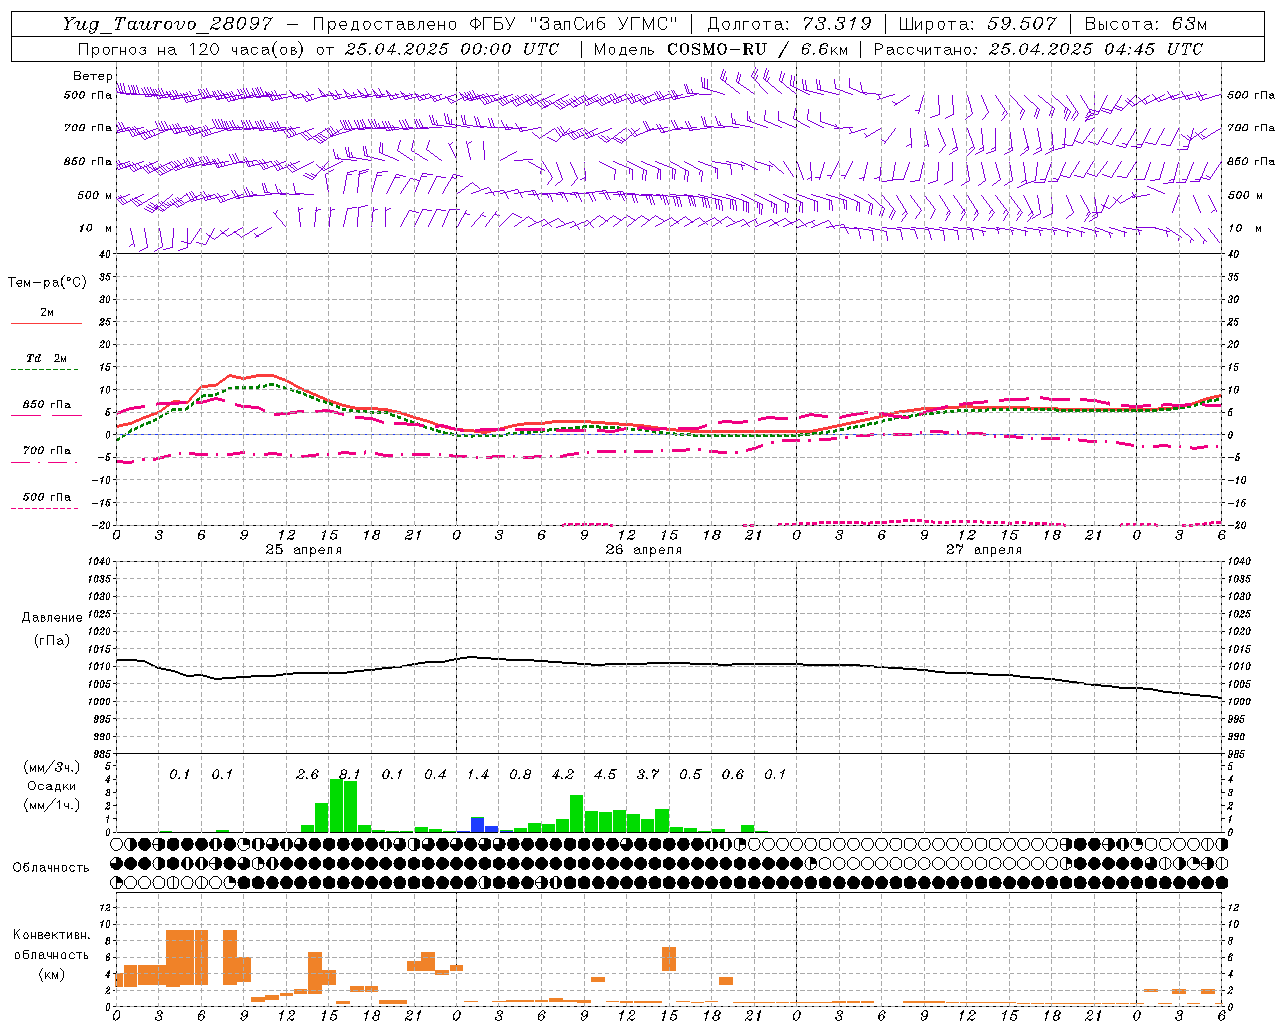1280x1024 pixels.
Task: Click the station title Yug_Taurovo_28097
Action: pos(167,24)
